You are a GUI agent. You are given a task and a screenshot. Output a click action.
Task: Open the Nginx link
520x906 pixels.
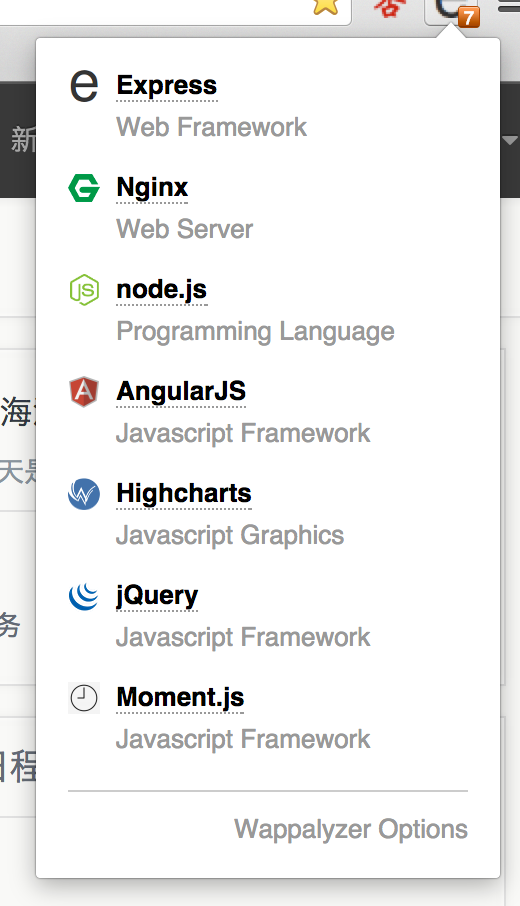point(153,188)
